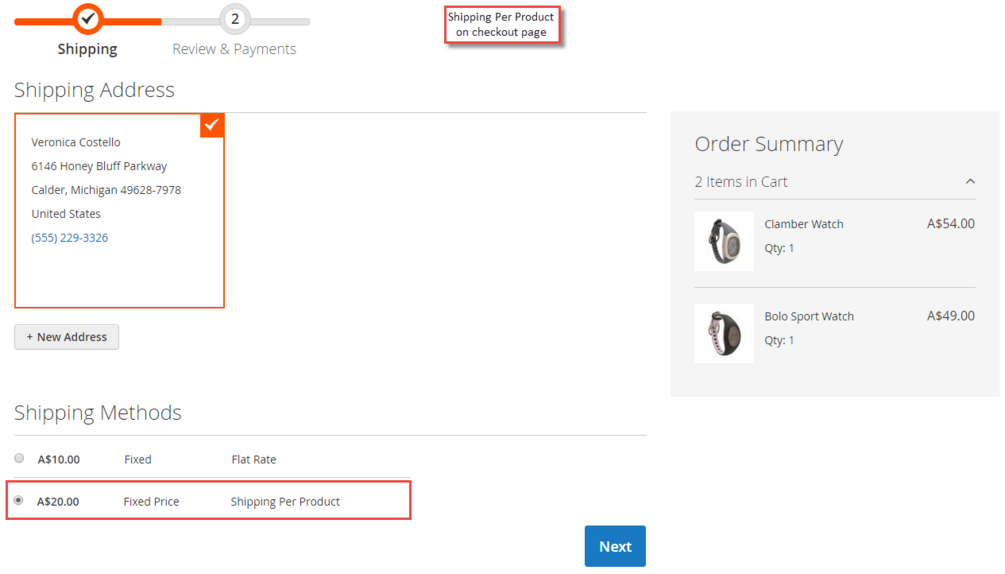This screenshot has width=1005, height=574.
Task: Click the 2 Items in Cart heading
Action: [x=741, y=182]
